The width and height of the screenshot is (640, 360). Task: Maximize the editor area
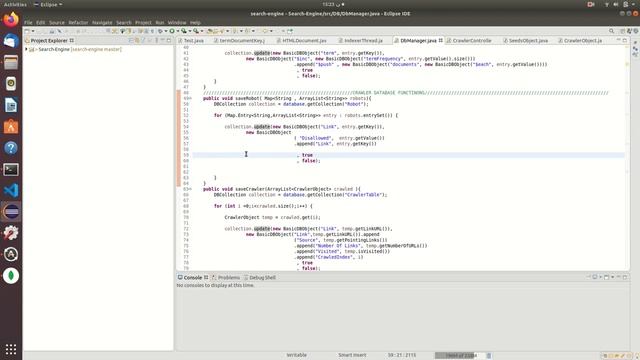click(625, 40)
